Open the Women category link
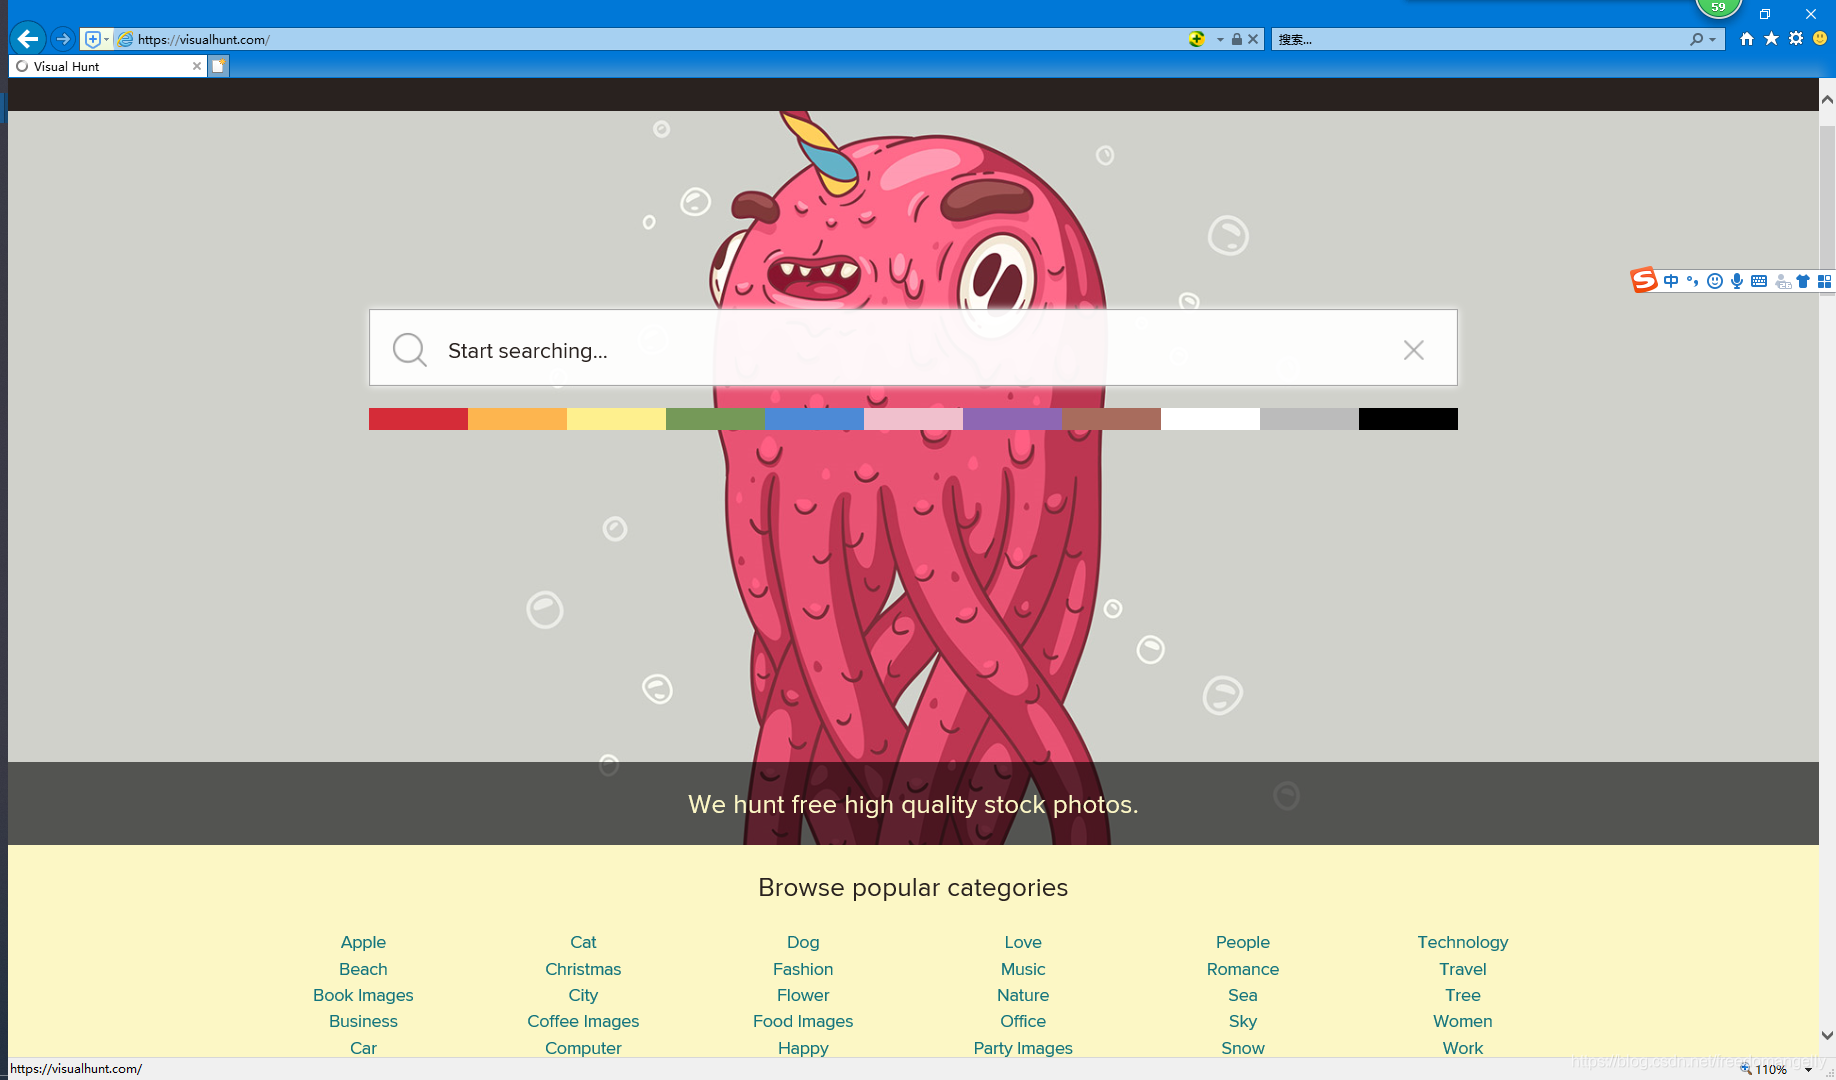The image size is (1836, 1080). click(x=1463, y=1021)
